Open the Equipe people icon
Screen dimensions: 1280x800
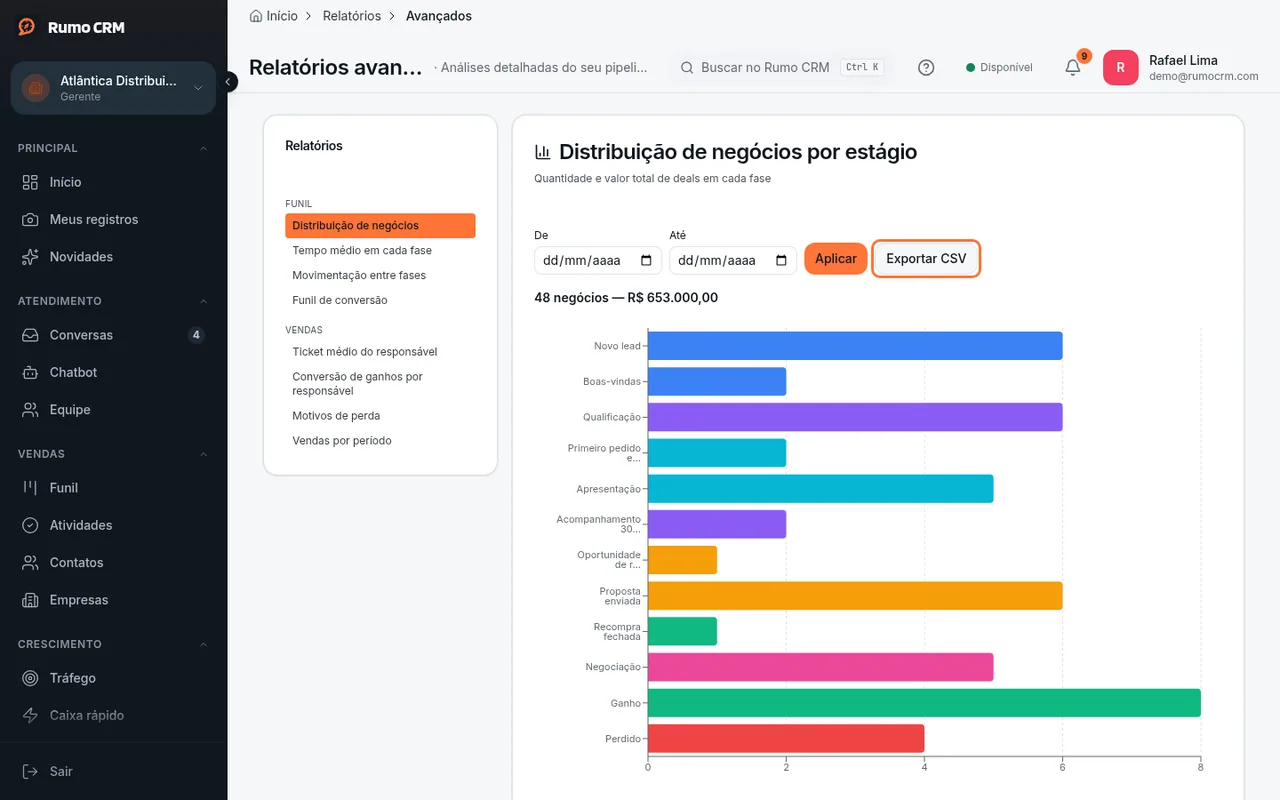tap(31, 410)
